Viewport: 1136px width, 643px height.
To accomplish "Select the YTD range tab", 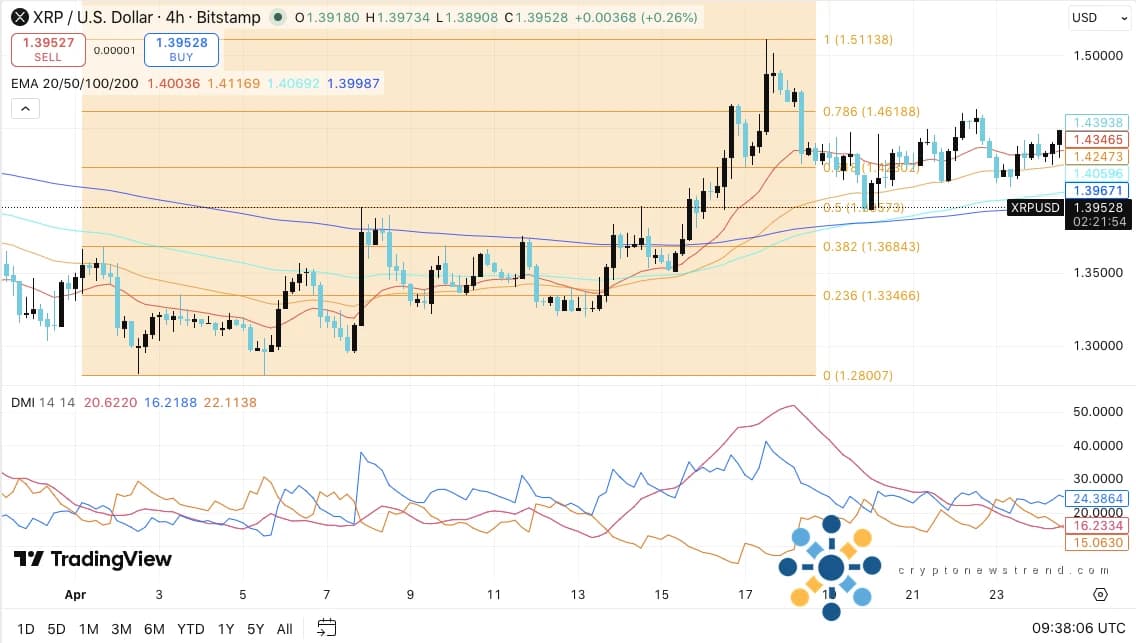I will pyautogui.click(x=190, y=629).
